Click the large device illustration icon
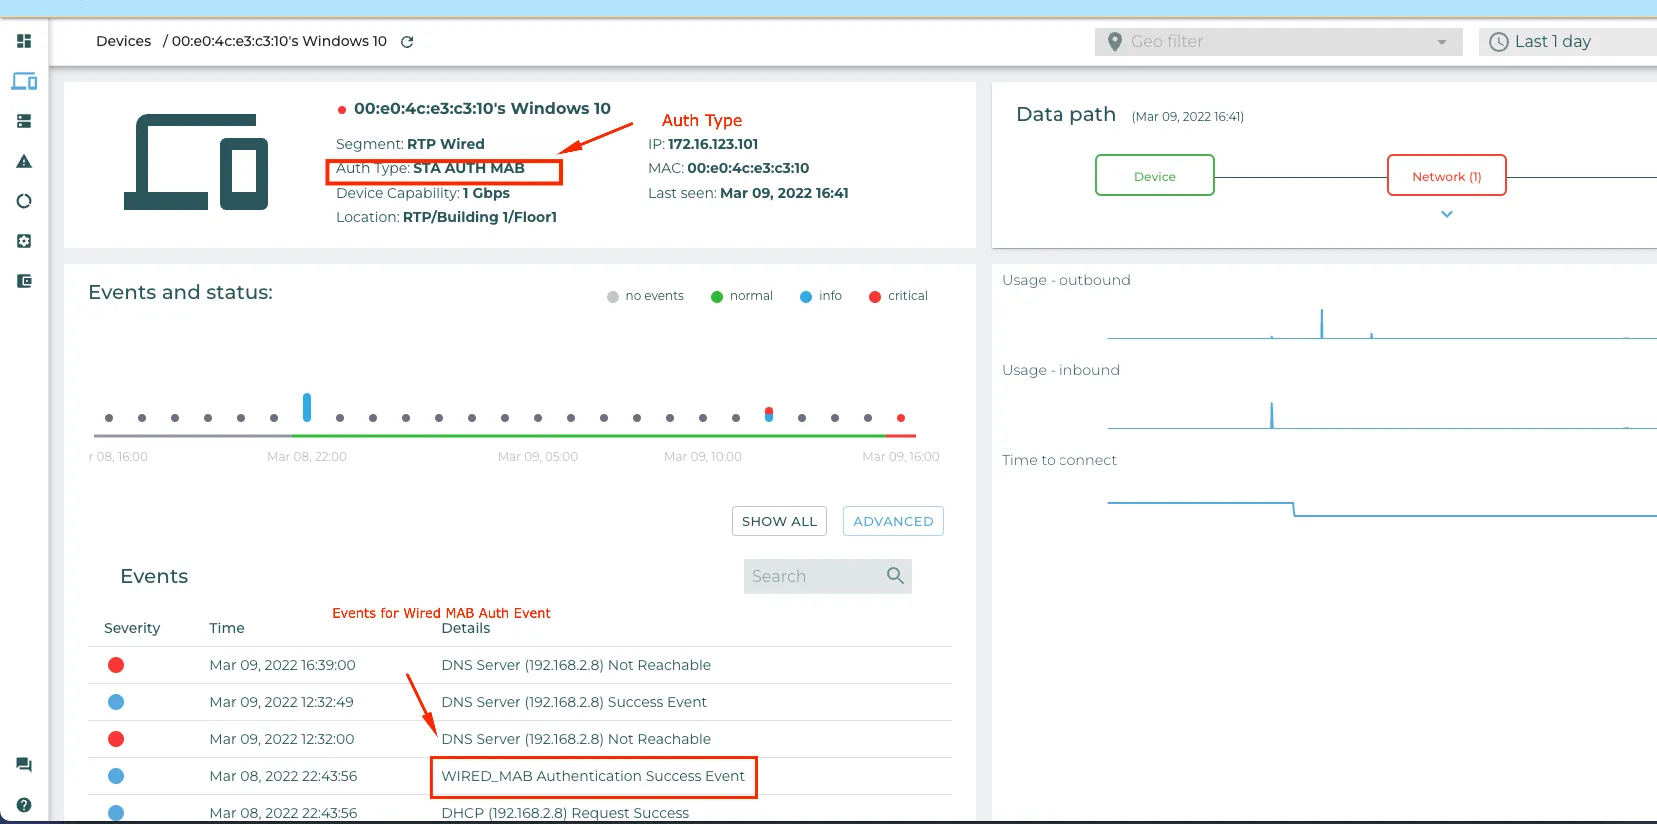The height and width of the screenshot is (824, 1657). [x=196, y=162]
